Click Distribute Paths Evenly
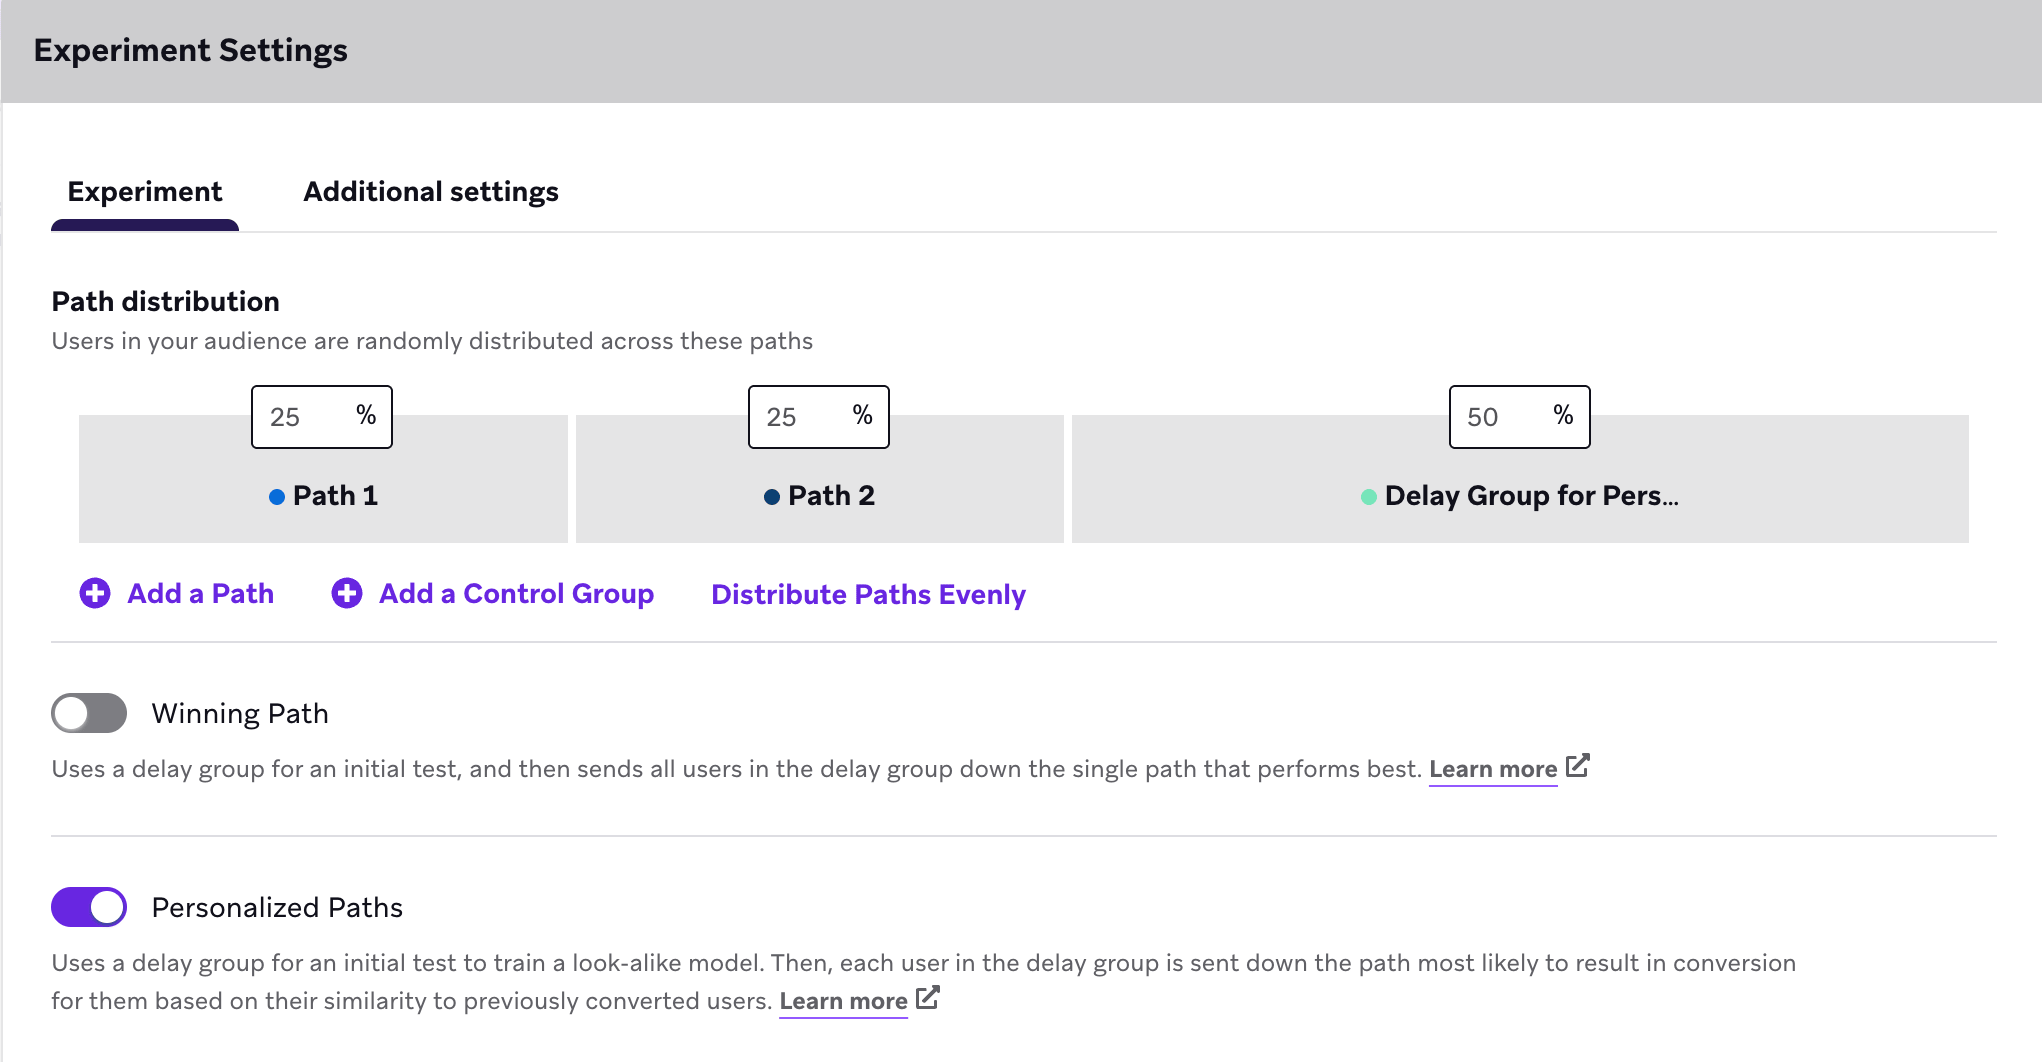This screenshot has height=1062, width=2042. coord(868,594)
